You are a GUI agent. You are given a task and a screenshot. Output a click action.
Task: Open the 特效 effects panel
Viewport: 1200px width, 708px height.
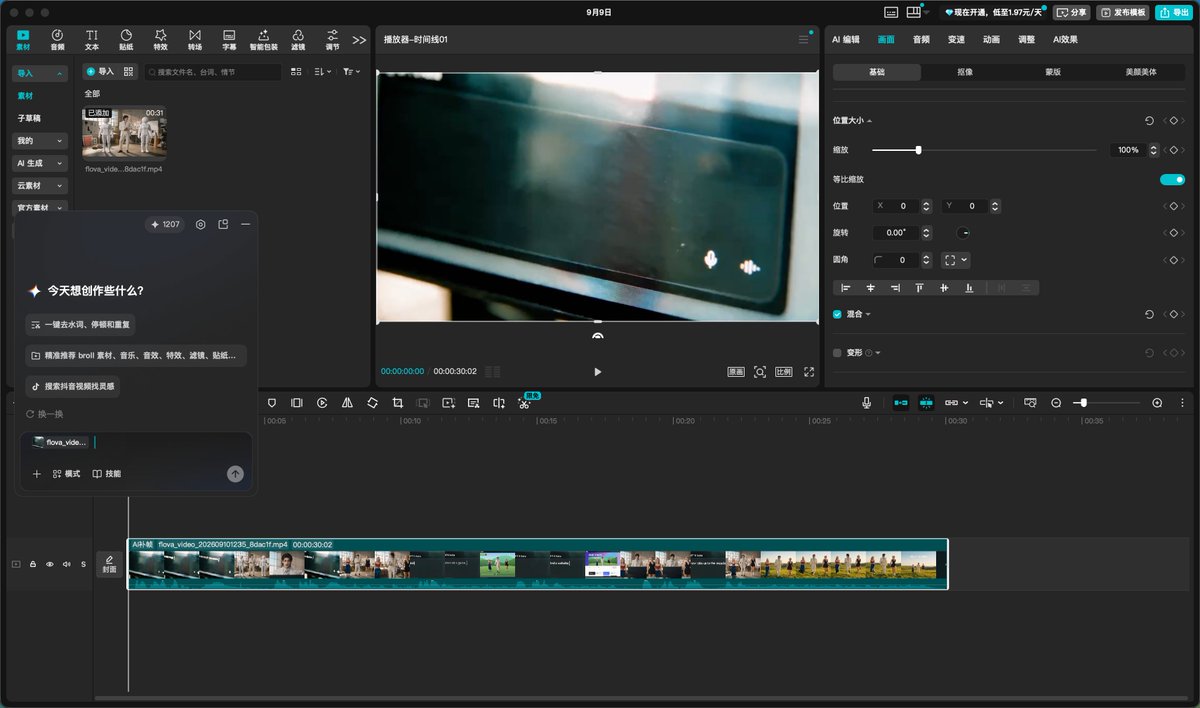pos(160,39)
